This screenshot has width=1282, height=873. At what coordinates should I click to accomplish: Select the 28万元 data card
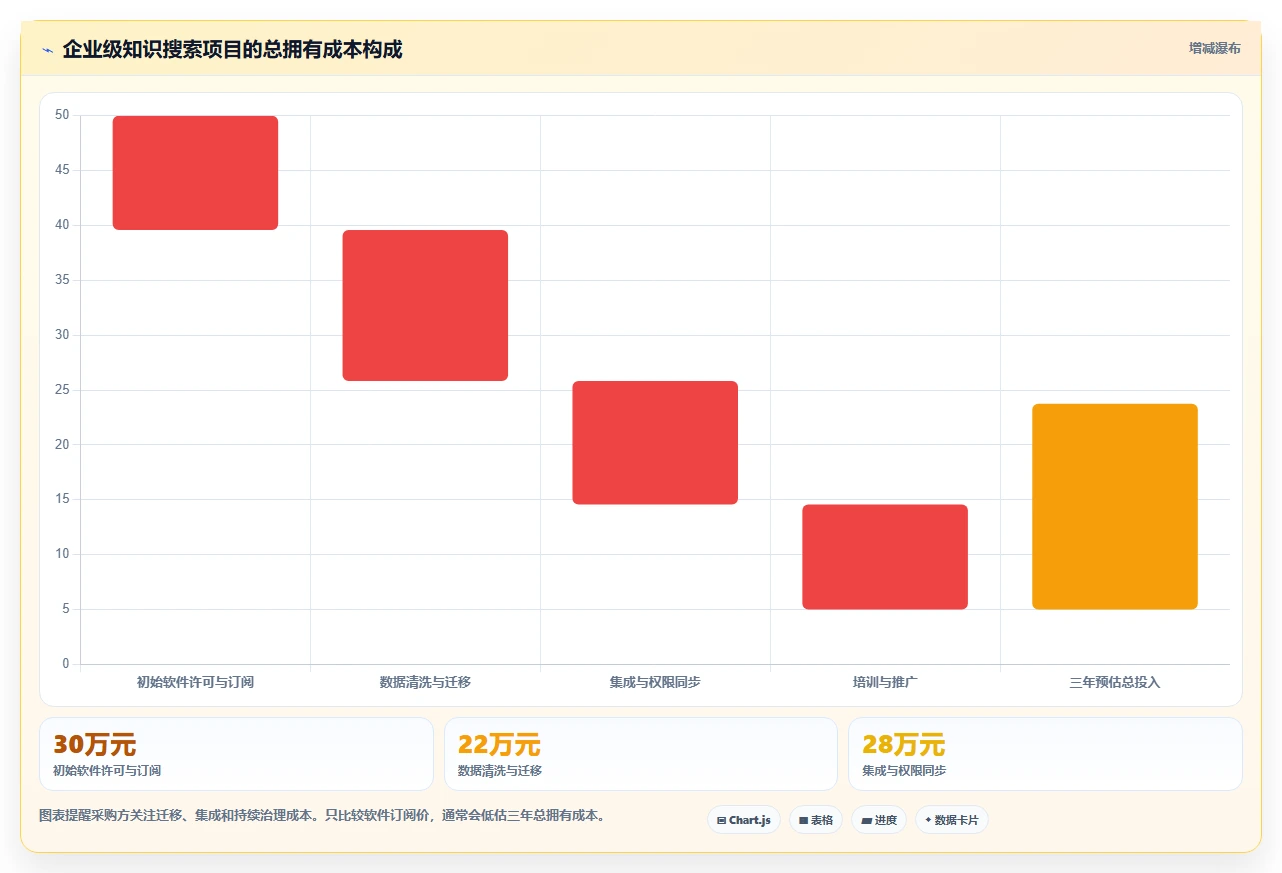coord(1045,754)
